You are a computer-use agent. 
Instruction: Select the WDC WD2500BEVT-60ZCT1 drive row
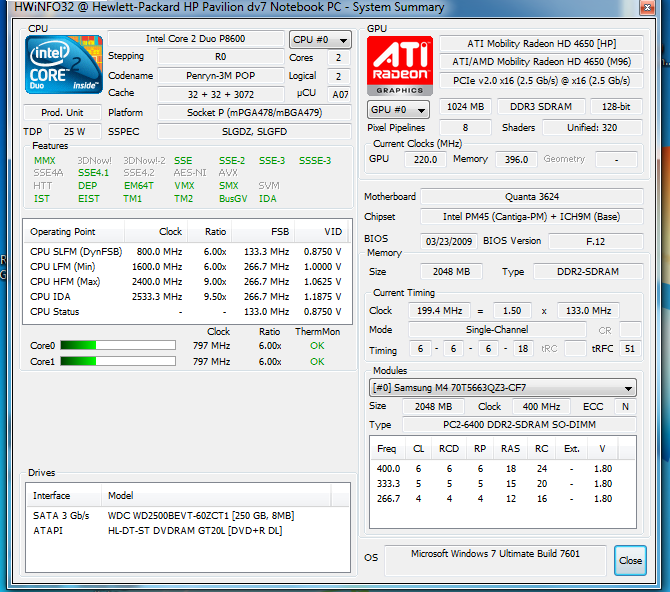pyautogui.click(x=188, y=515)
